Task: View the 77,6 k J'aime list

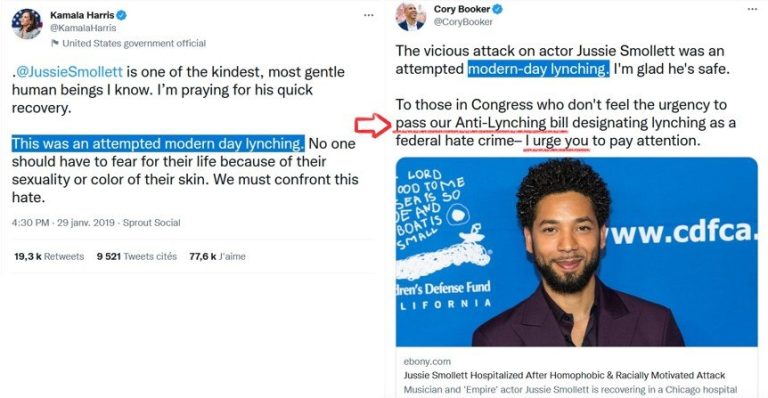Action: [217, 256]
